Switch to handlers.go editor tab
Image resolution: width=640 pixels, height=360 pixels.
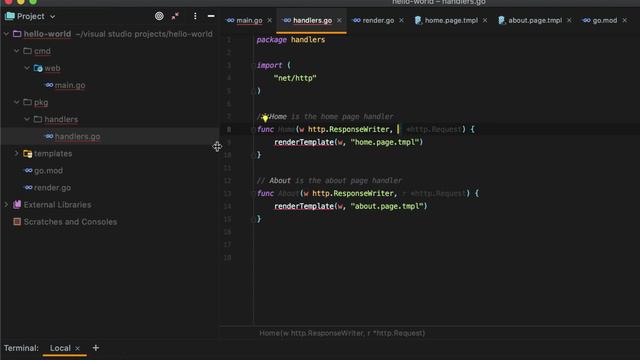pos(312,20)
